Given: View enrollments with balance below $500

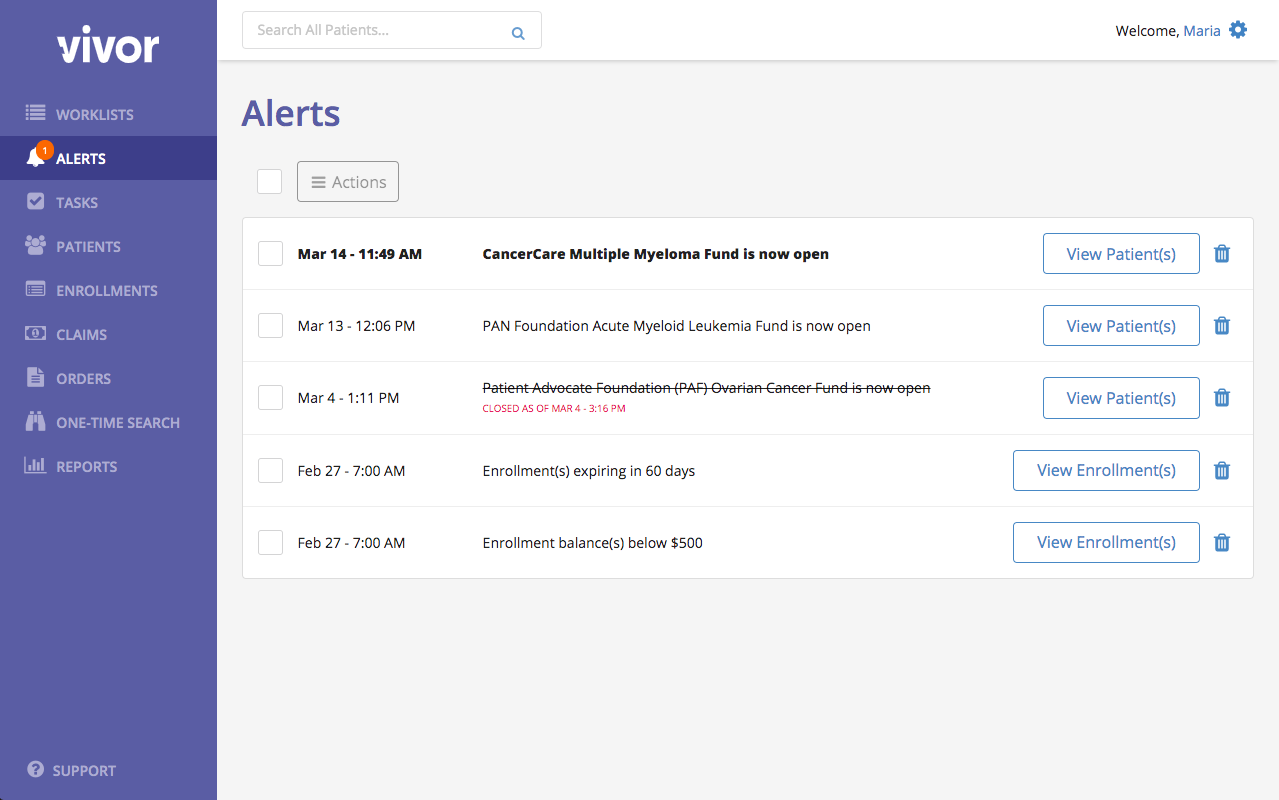Looking at the screenshot, I should 1106,542.
